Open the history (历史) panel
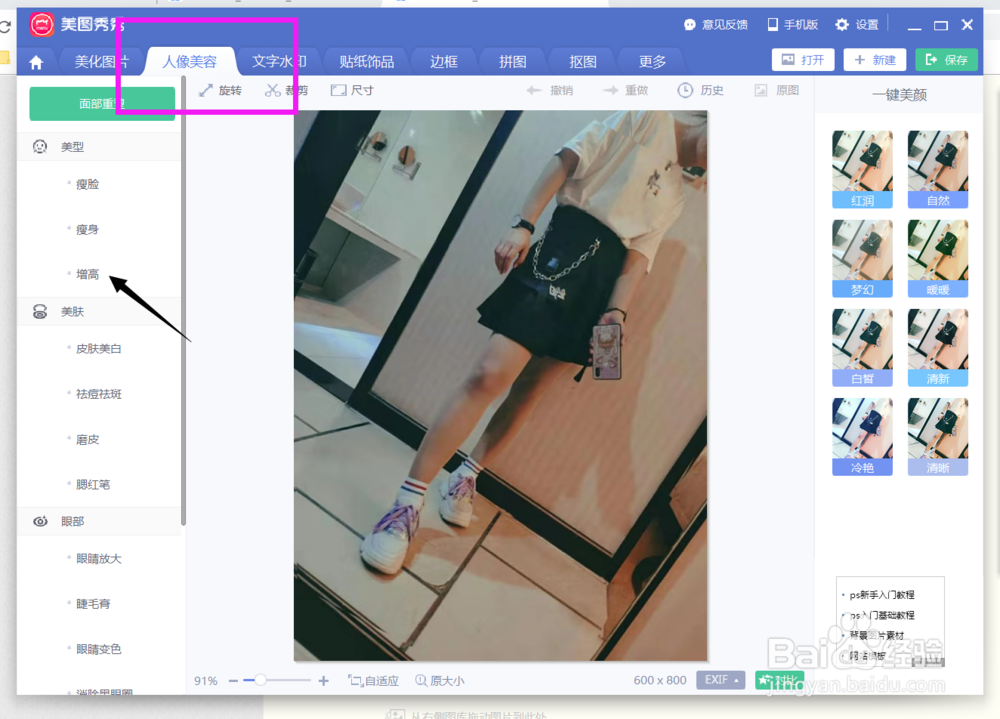Screen dimensions: 1000x719 point(700,90)
